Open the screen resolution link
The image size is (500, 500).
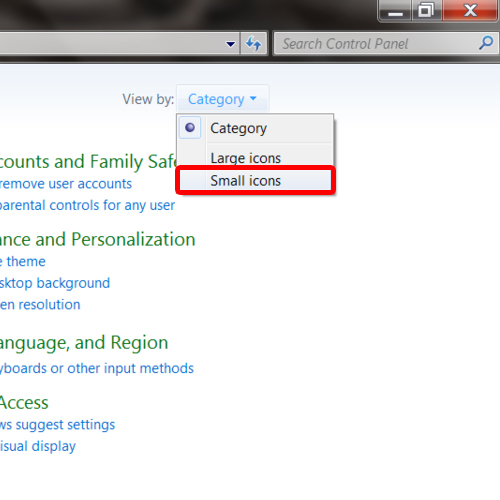pyautogui.click(x=40, y=305)
